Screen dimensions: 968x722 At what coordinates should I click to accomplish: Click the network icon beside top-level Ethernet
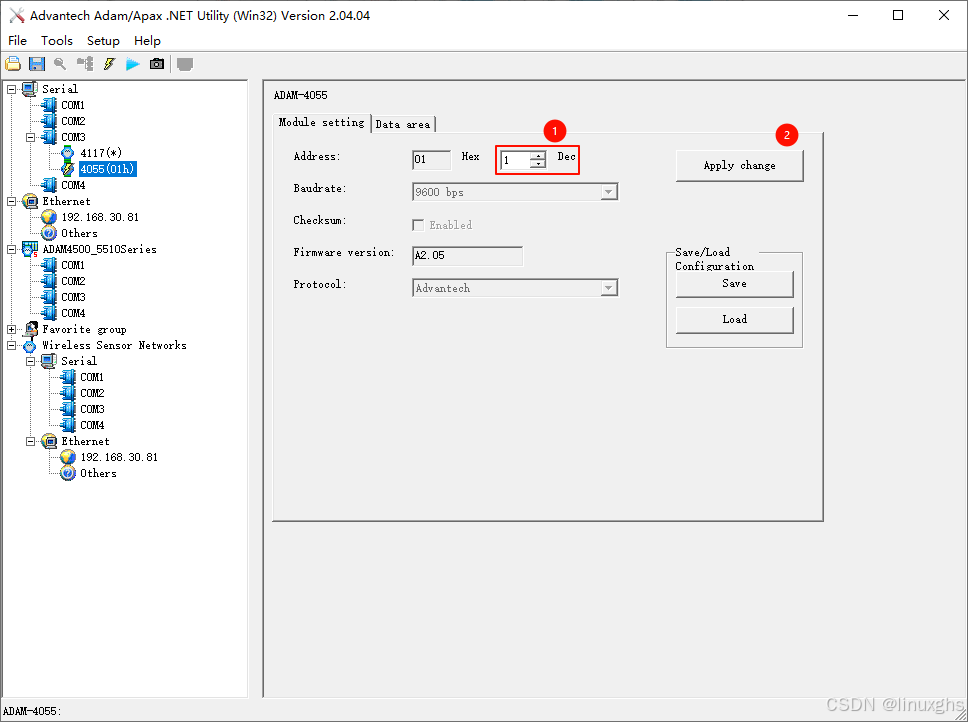[30, 201]
